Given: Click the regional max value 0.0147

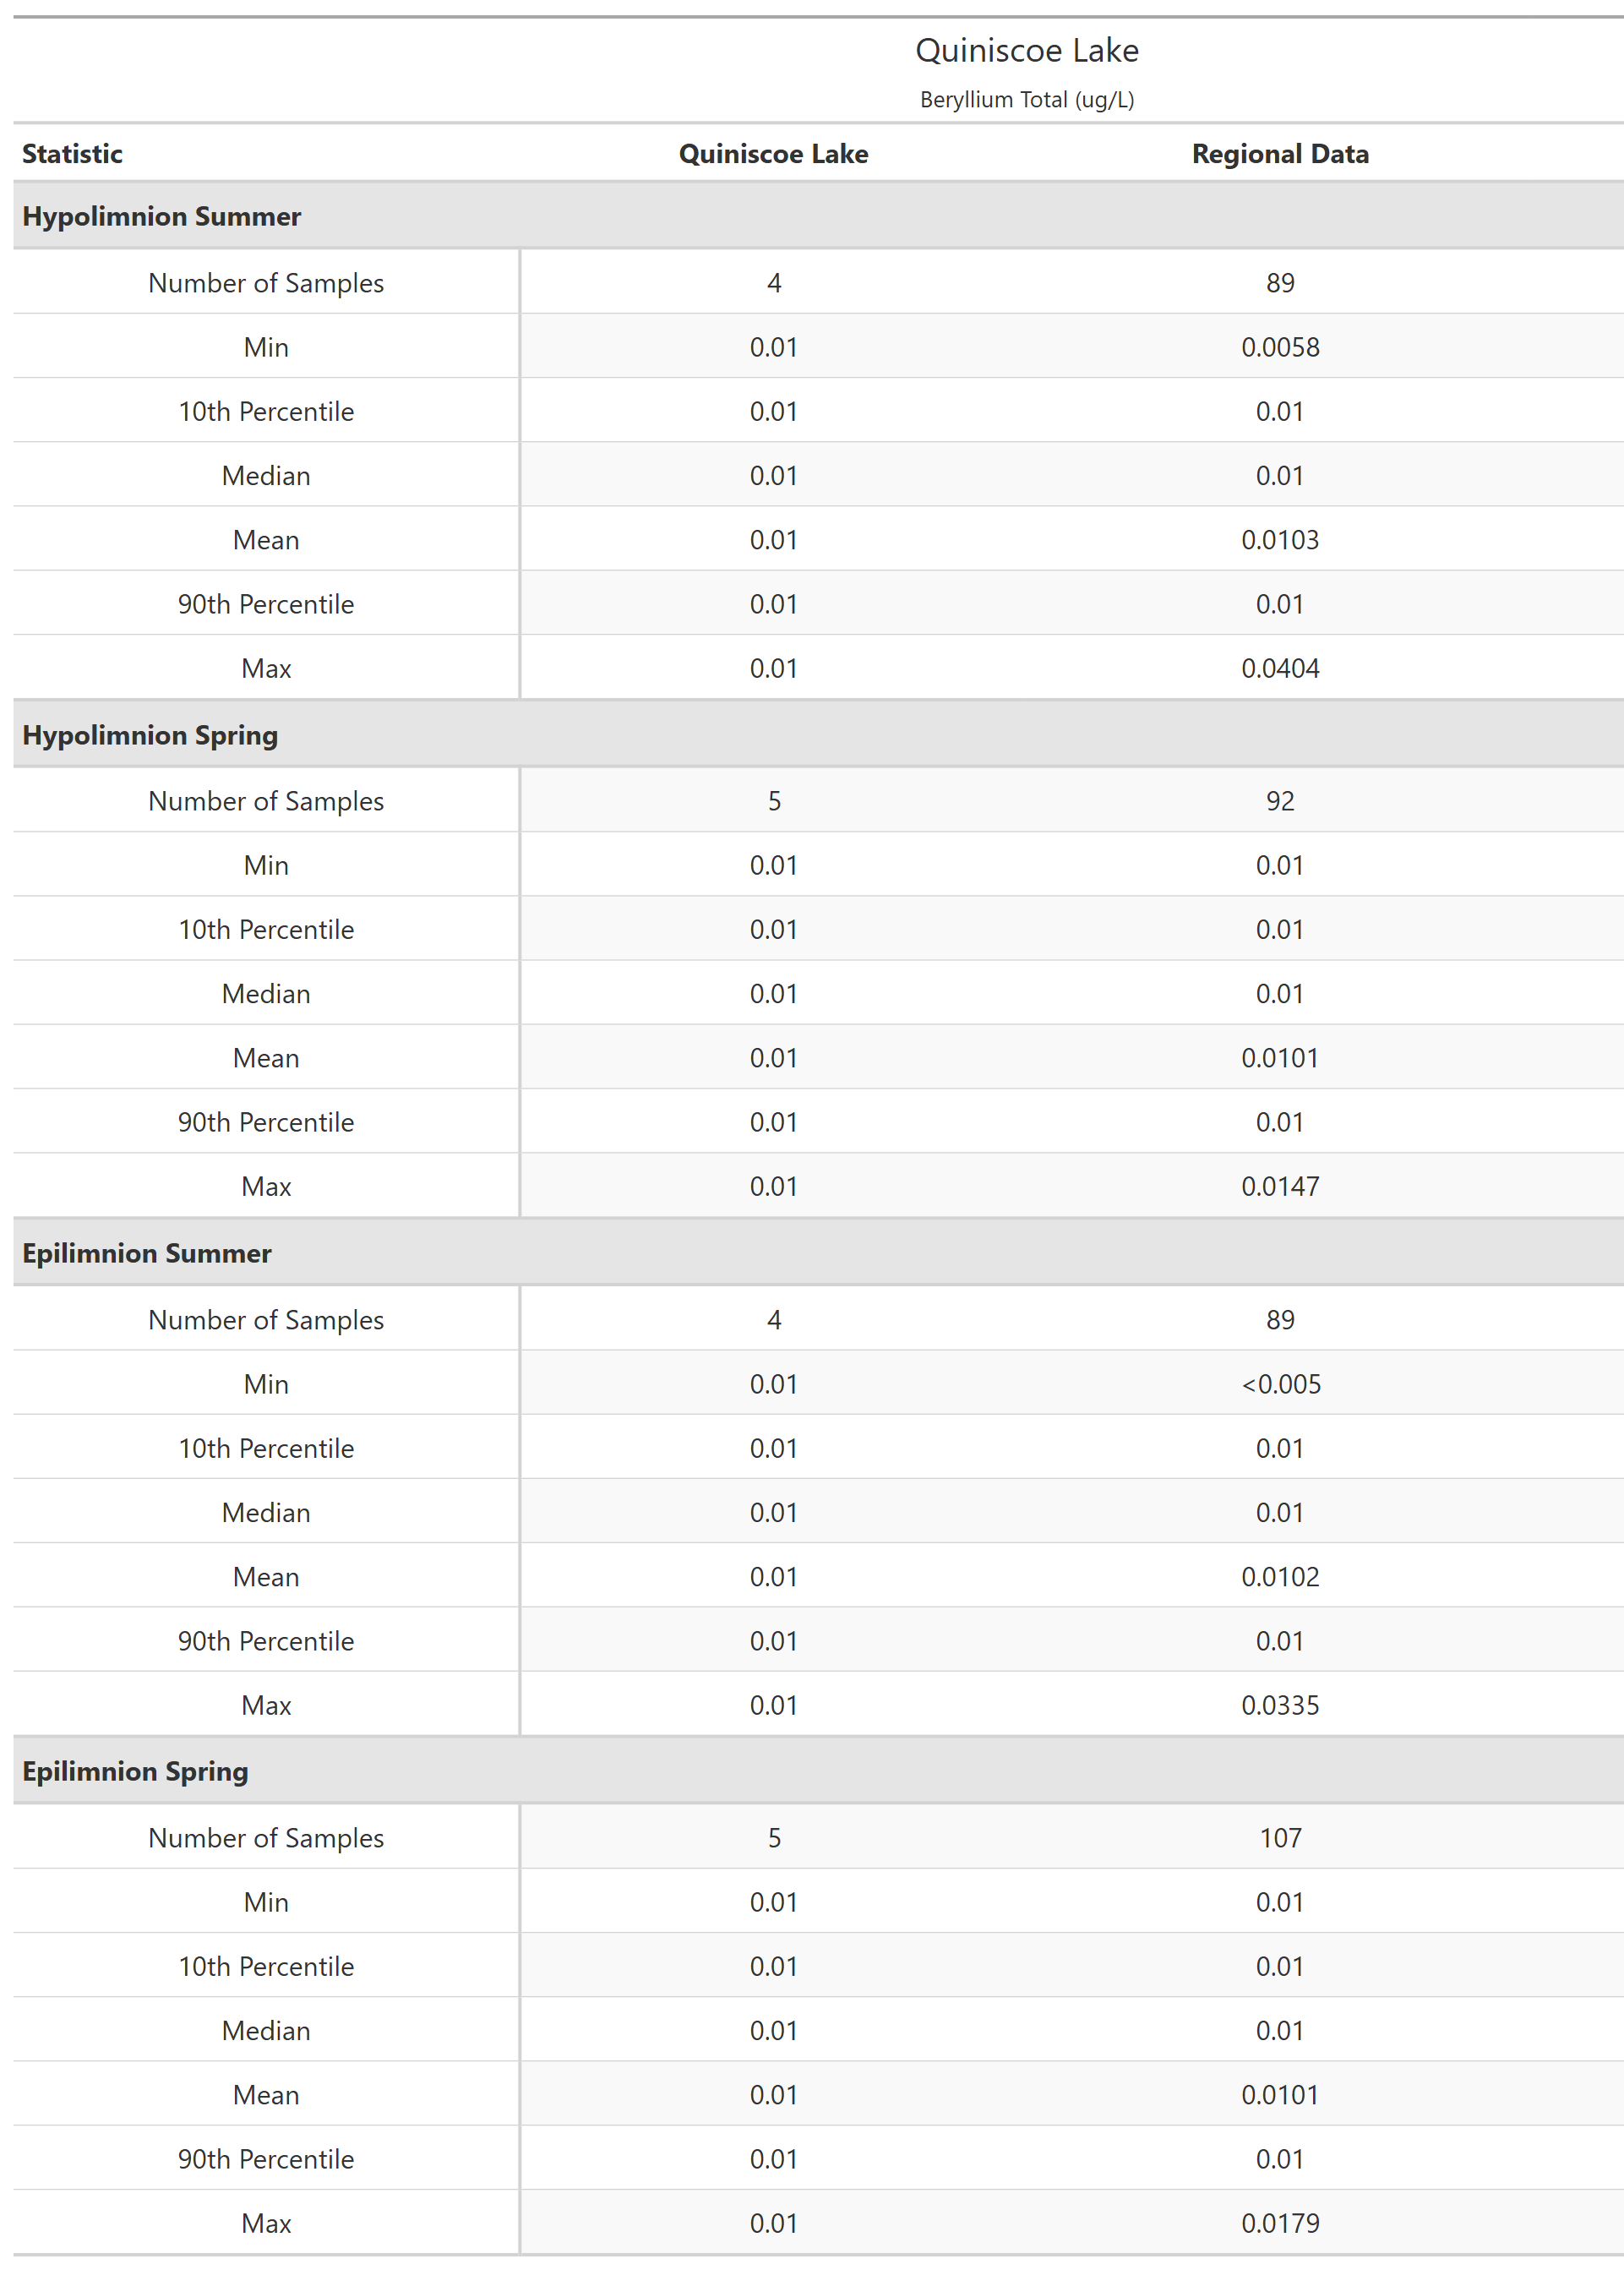Looking at the screenshot, I should click(x=1279, y=1186).
